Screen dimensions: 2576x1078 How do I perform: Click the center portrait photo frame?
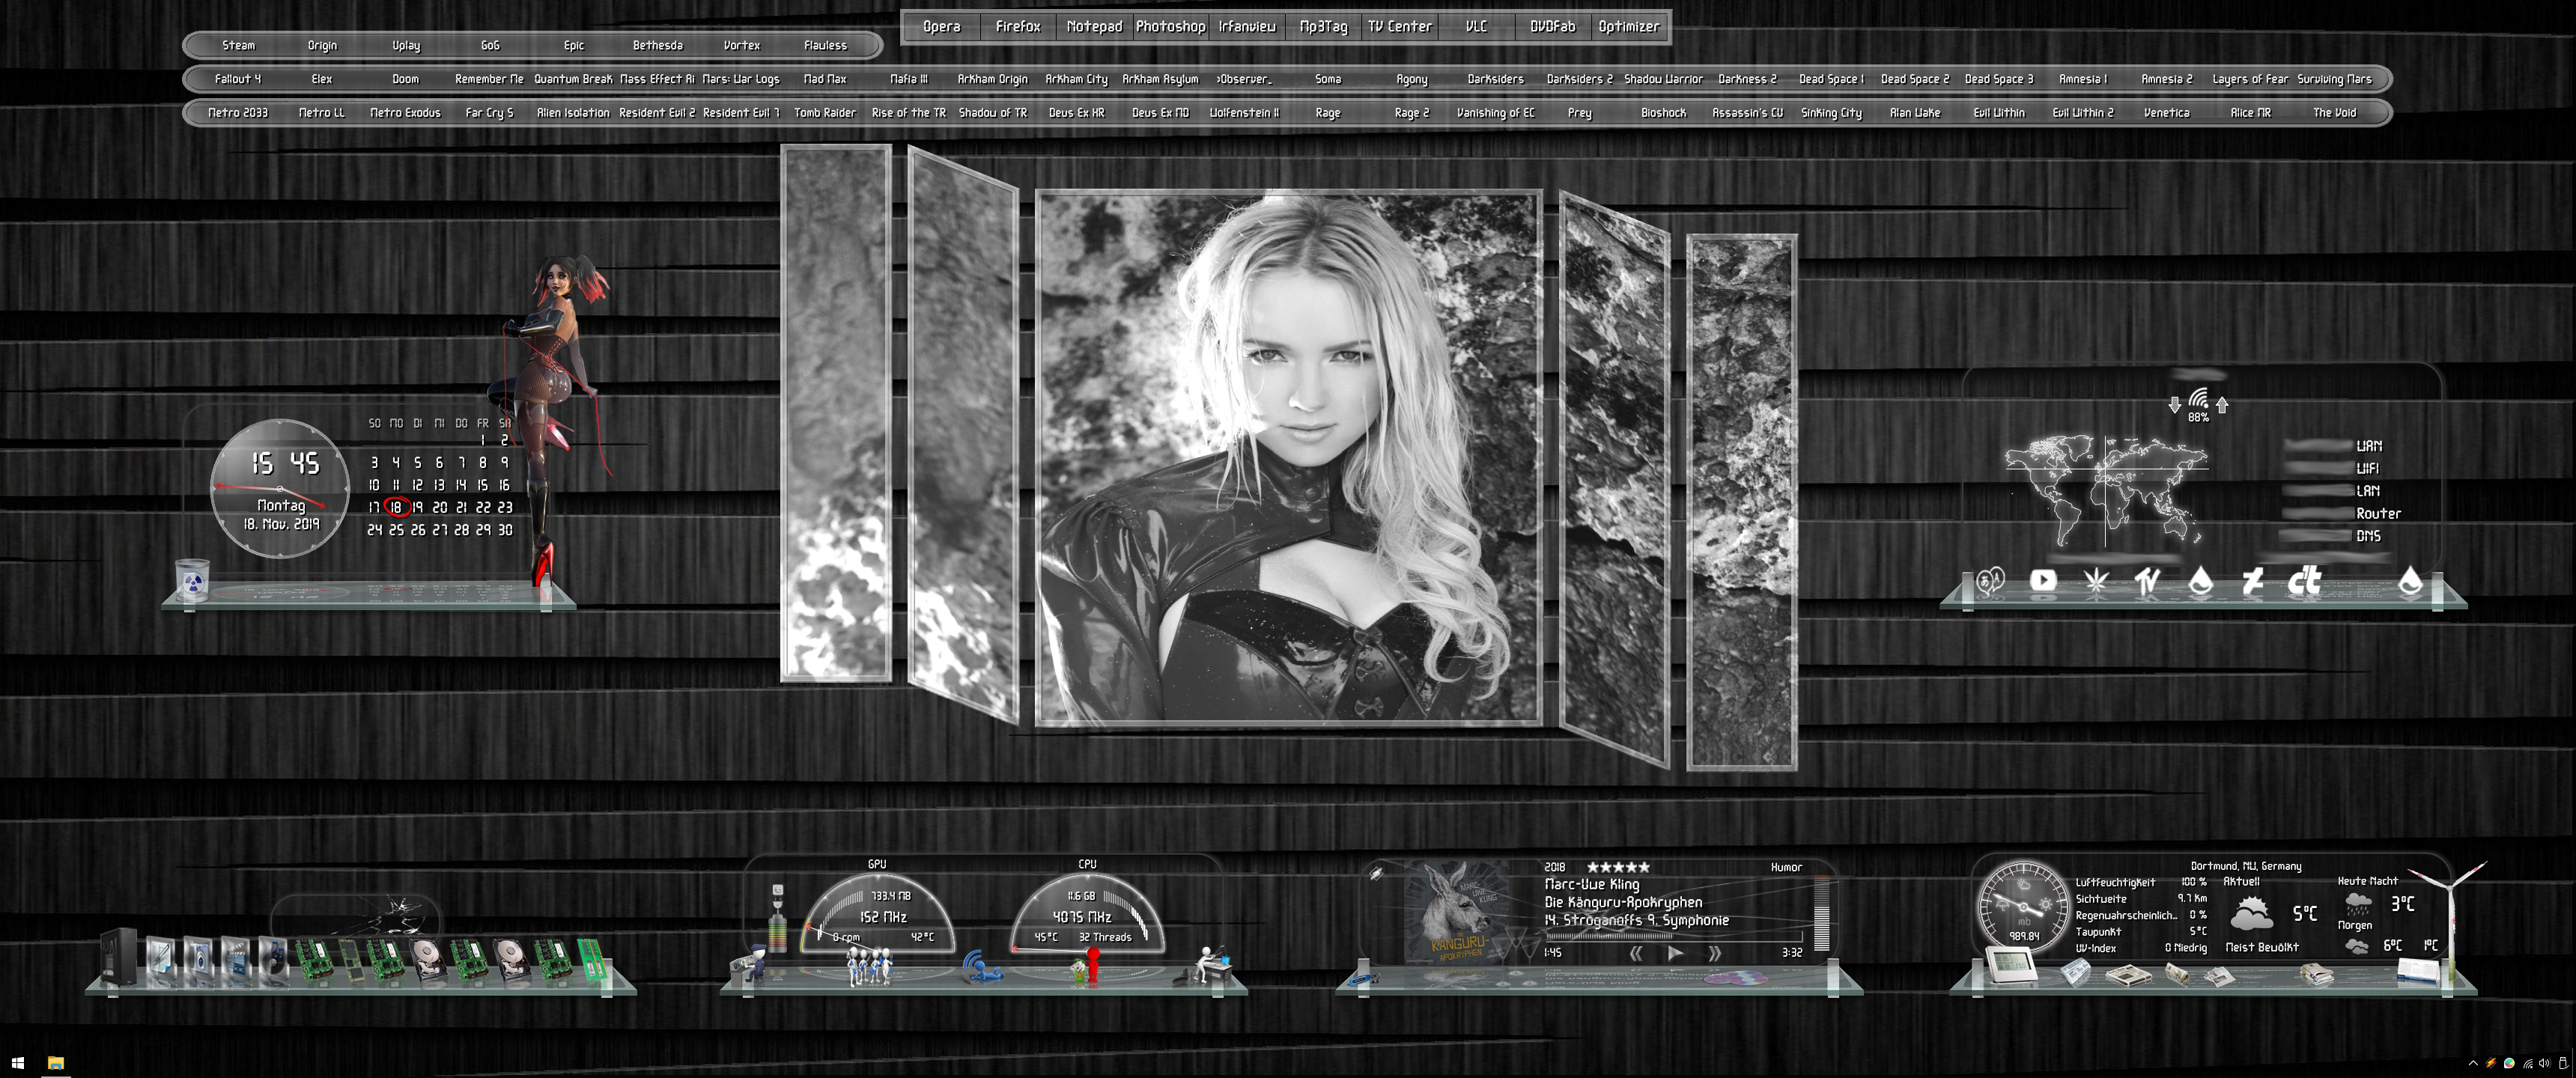coord(1289,458)
